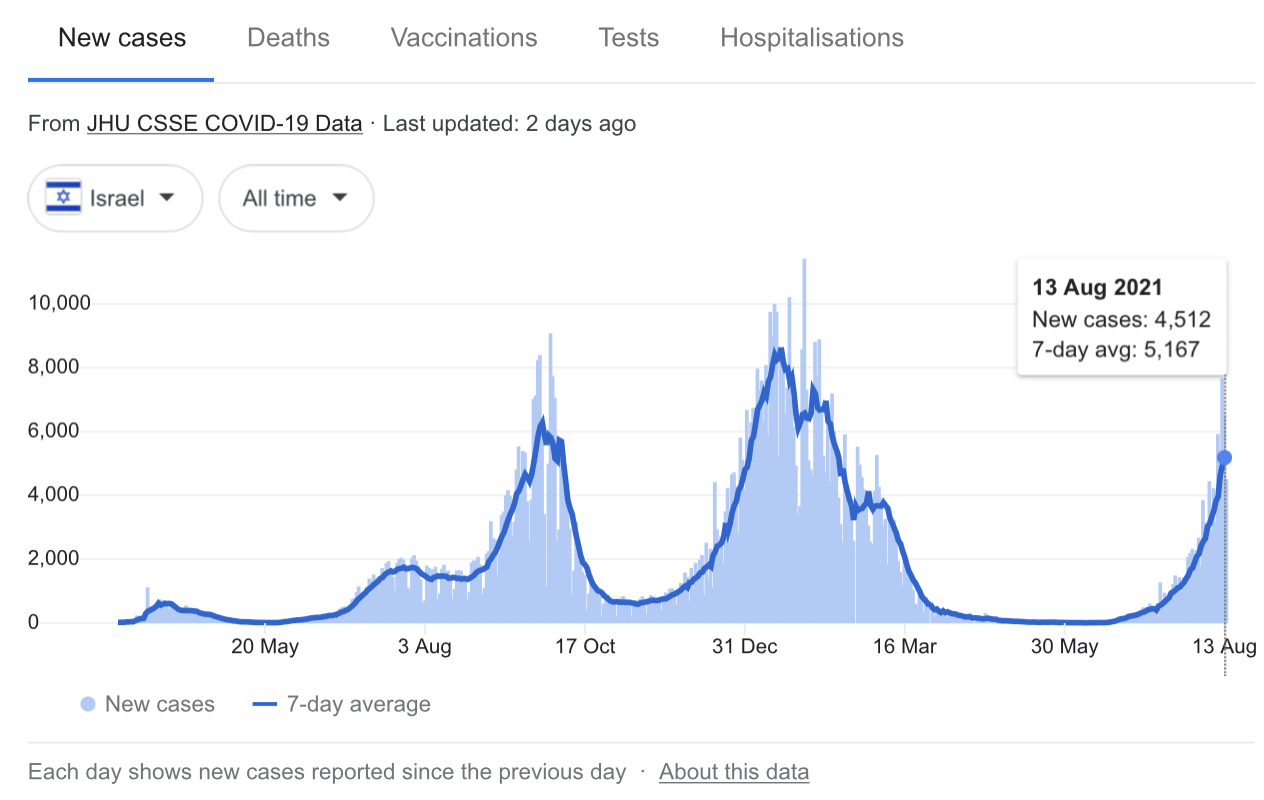Viewport: 1264px width, 800px height.
Task: Select the New cases tab
Action: [122, 38]
